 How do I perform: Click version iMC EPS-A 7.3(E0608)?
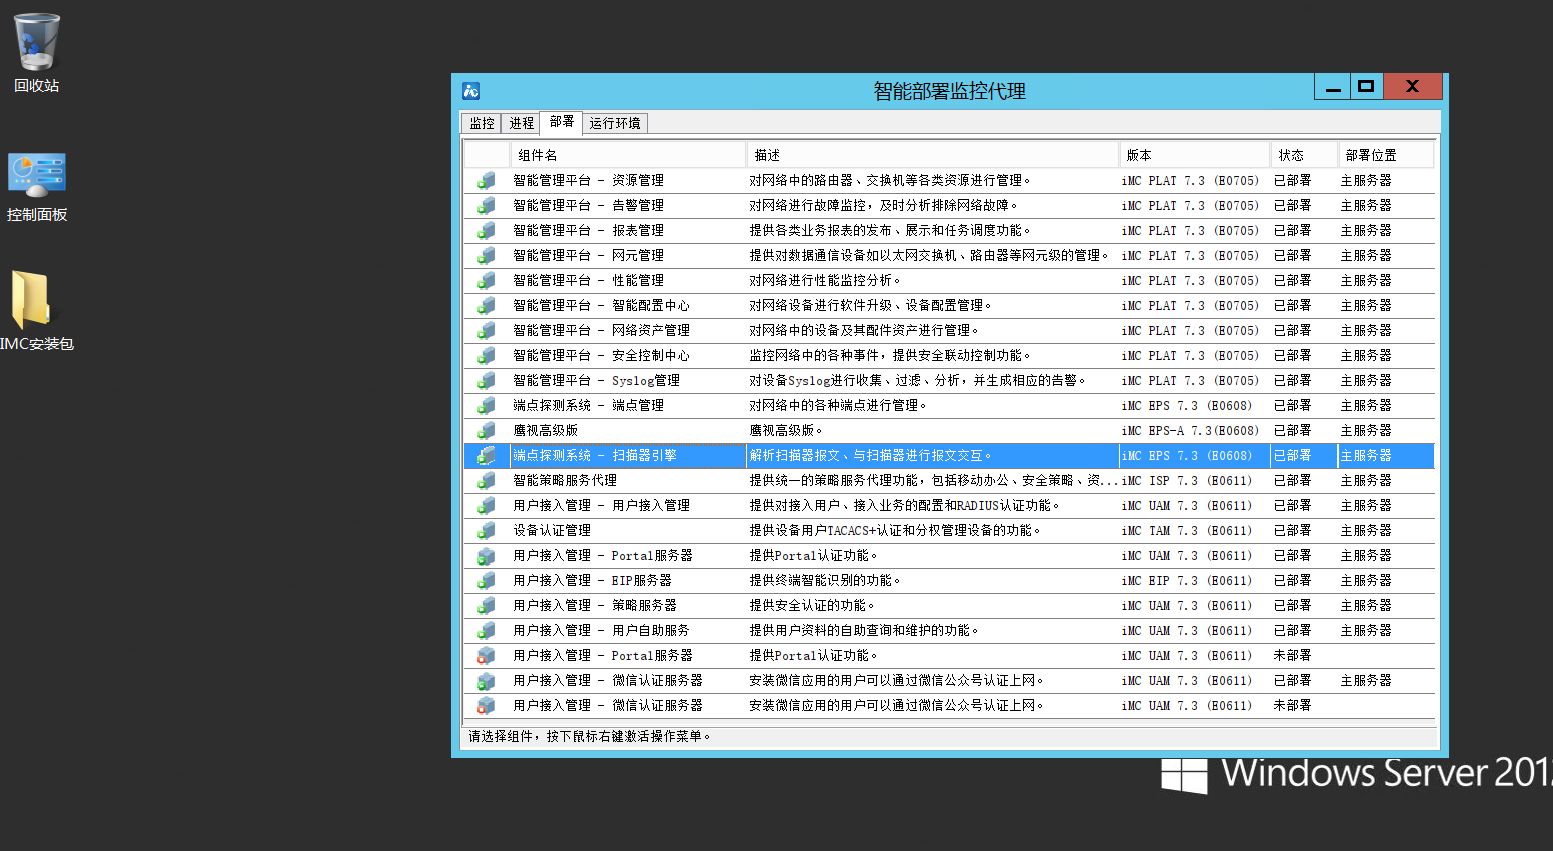pos(1190,431)
